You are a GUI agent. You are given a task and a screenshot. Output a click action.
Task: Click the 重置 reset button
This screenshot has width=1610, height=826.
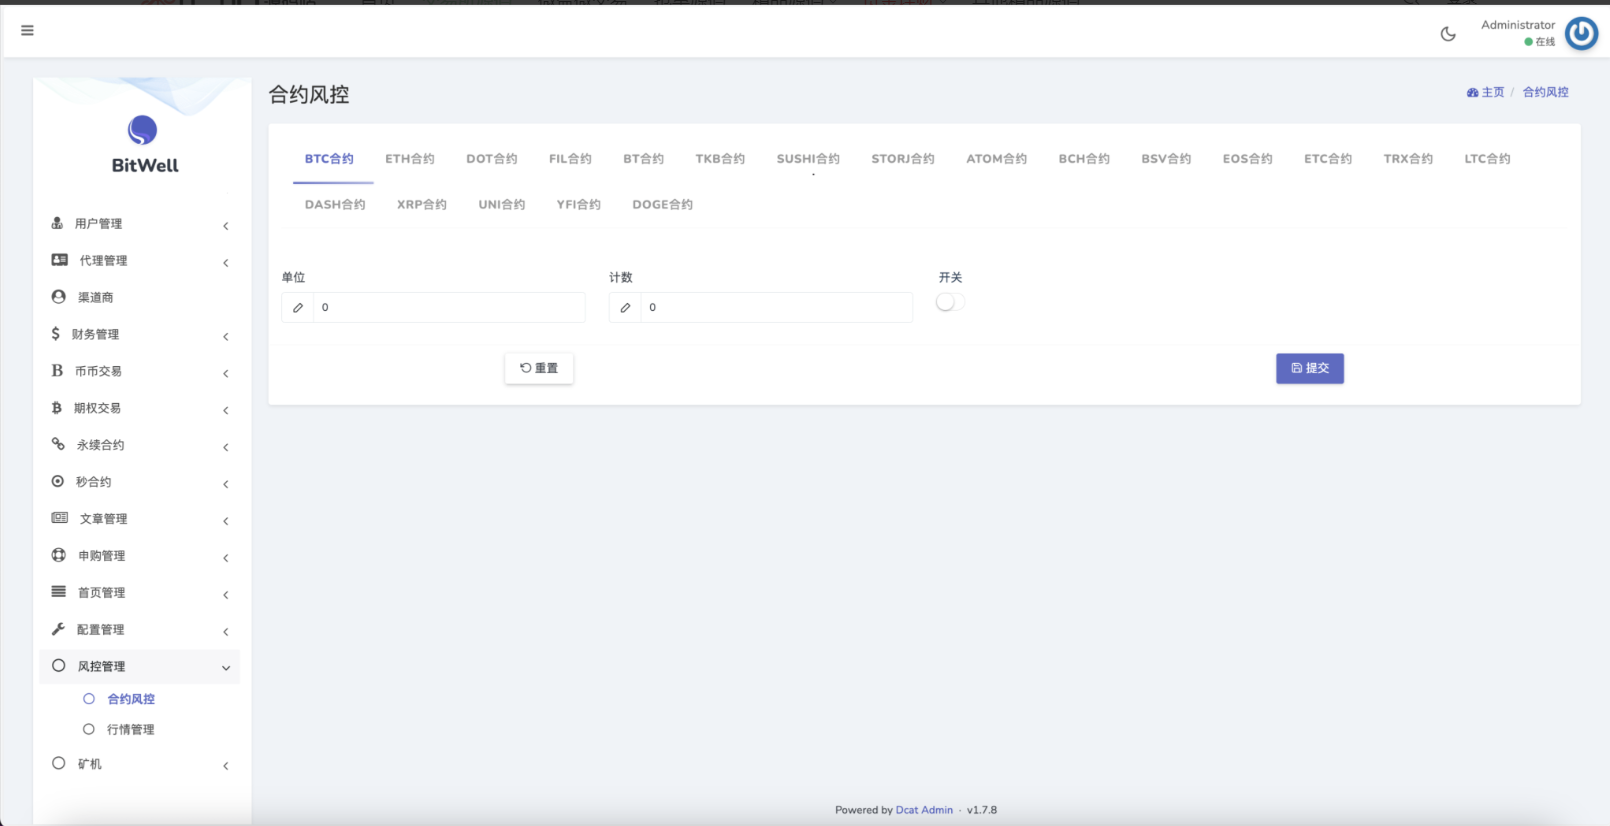(x=539, y=368)
